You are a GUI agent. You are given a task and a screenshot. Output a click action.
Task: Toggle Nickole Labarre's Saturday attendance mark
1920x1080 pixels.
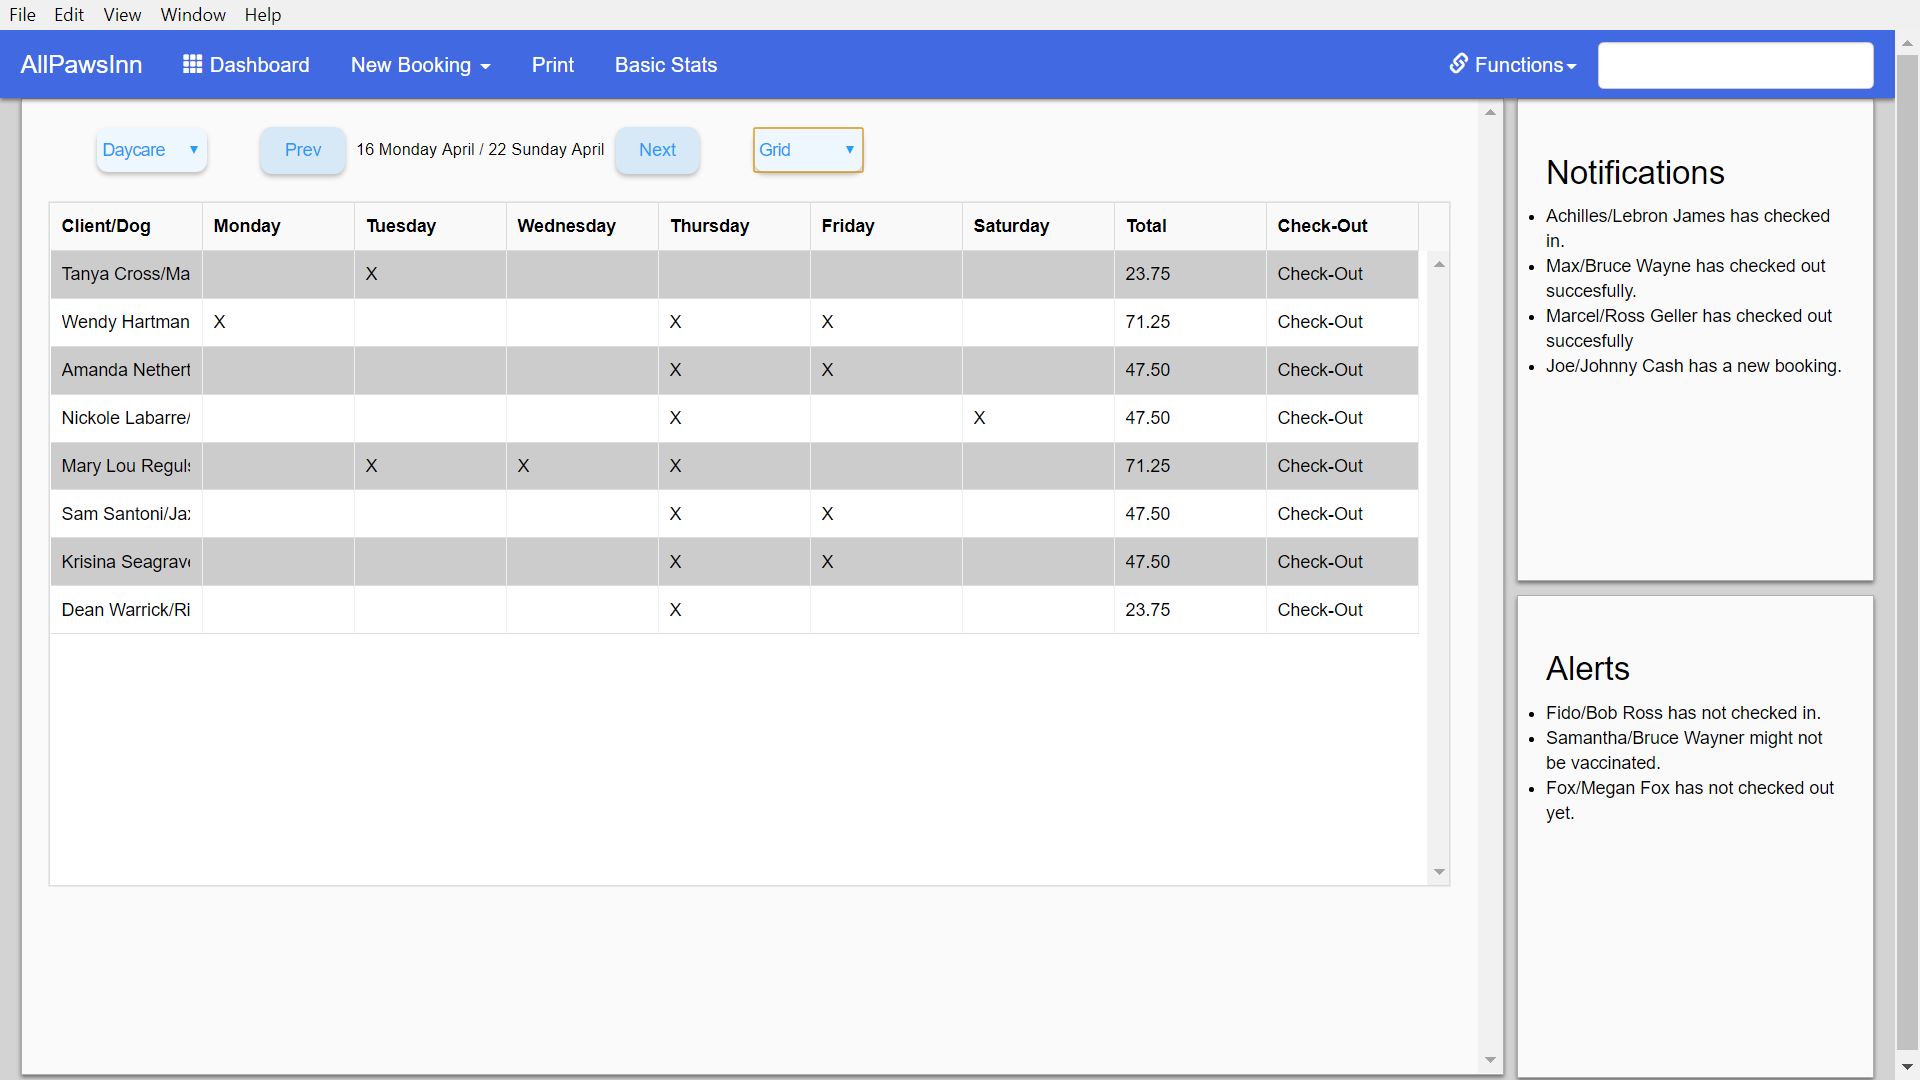979,418
